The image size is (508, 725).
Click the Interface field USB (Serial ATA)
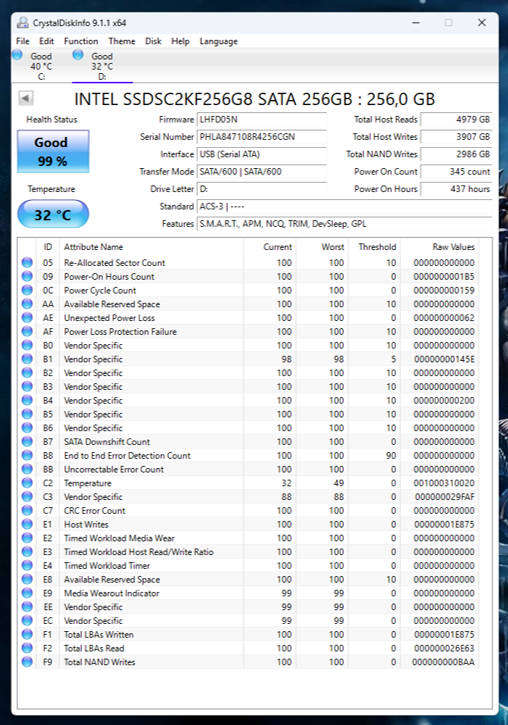262,154
